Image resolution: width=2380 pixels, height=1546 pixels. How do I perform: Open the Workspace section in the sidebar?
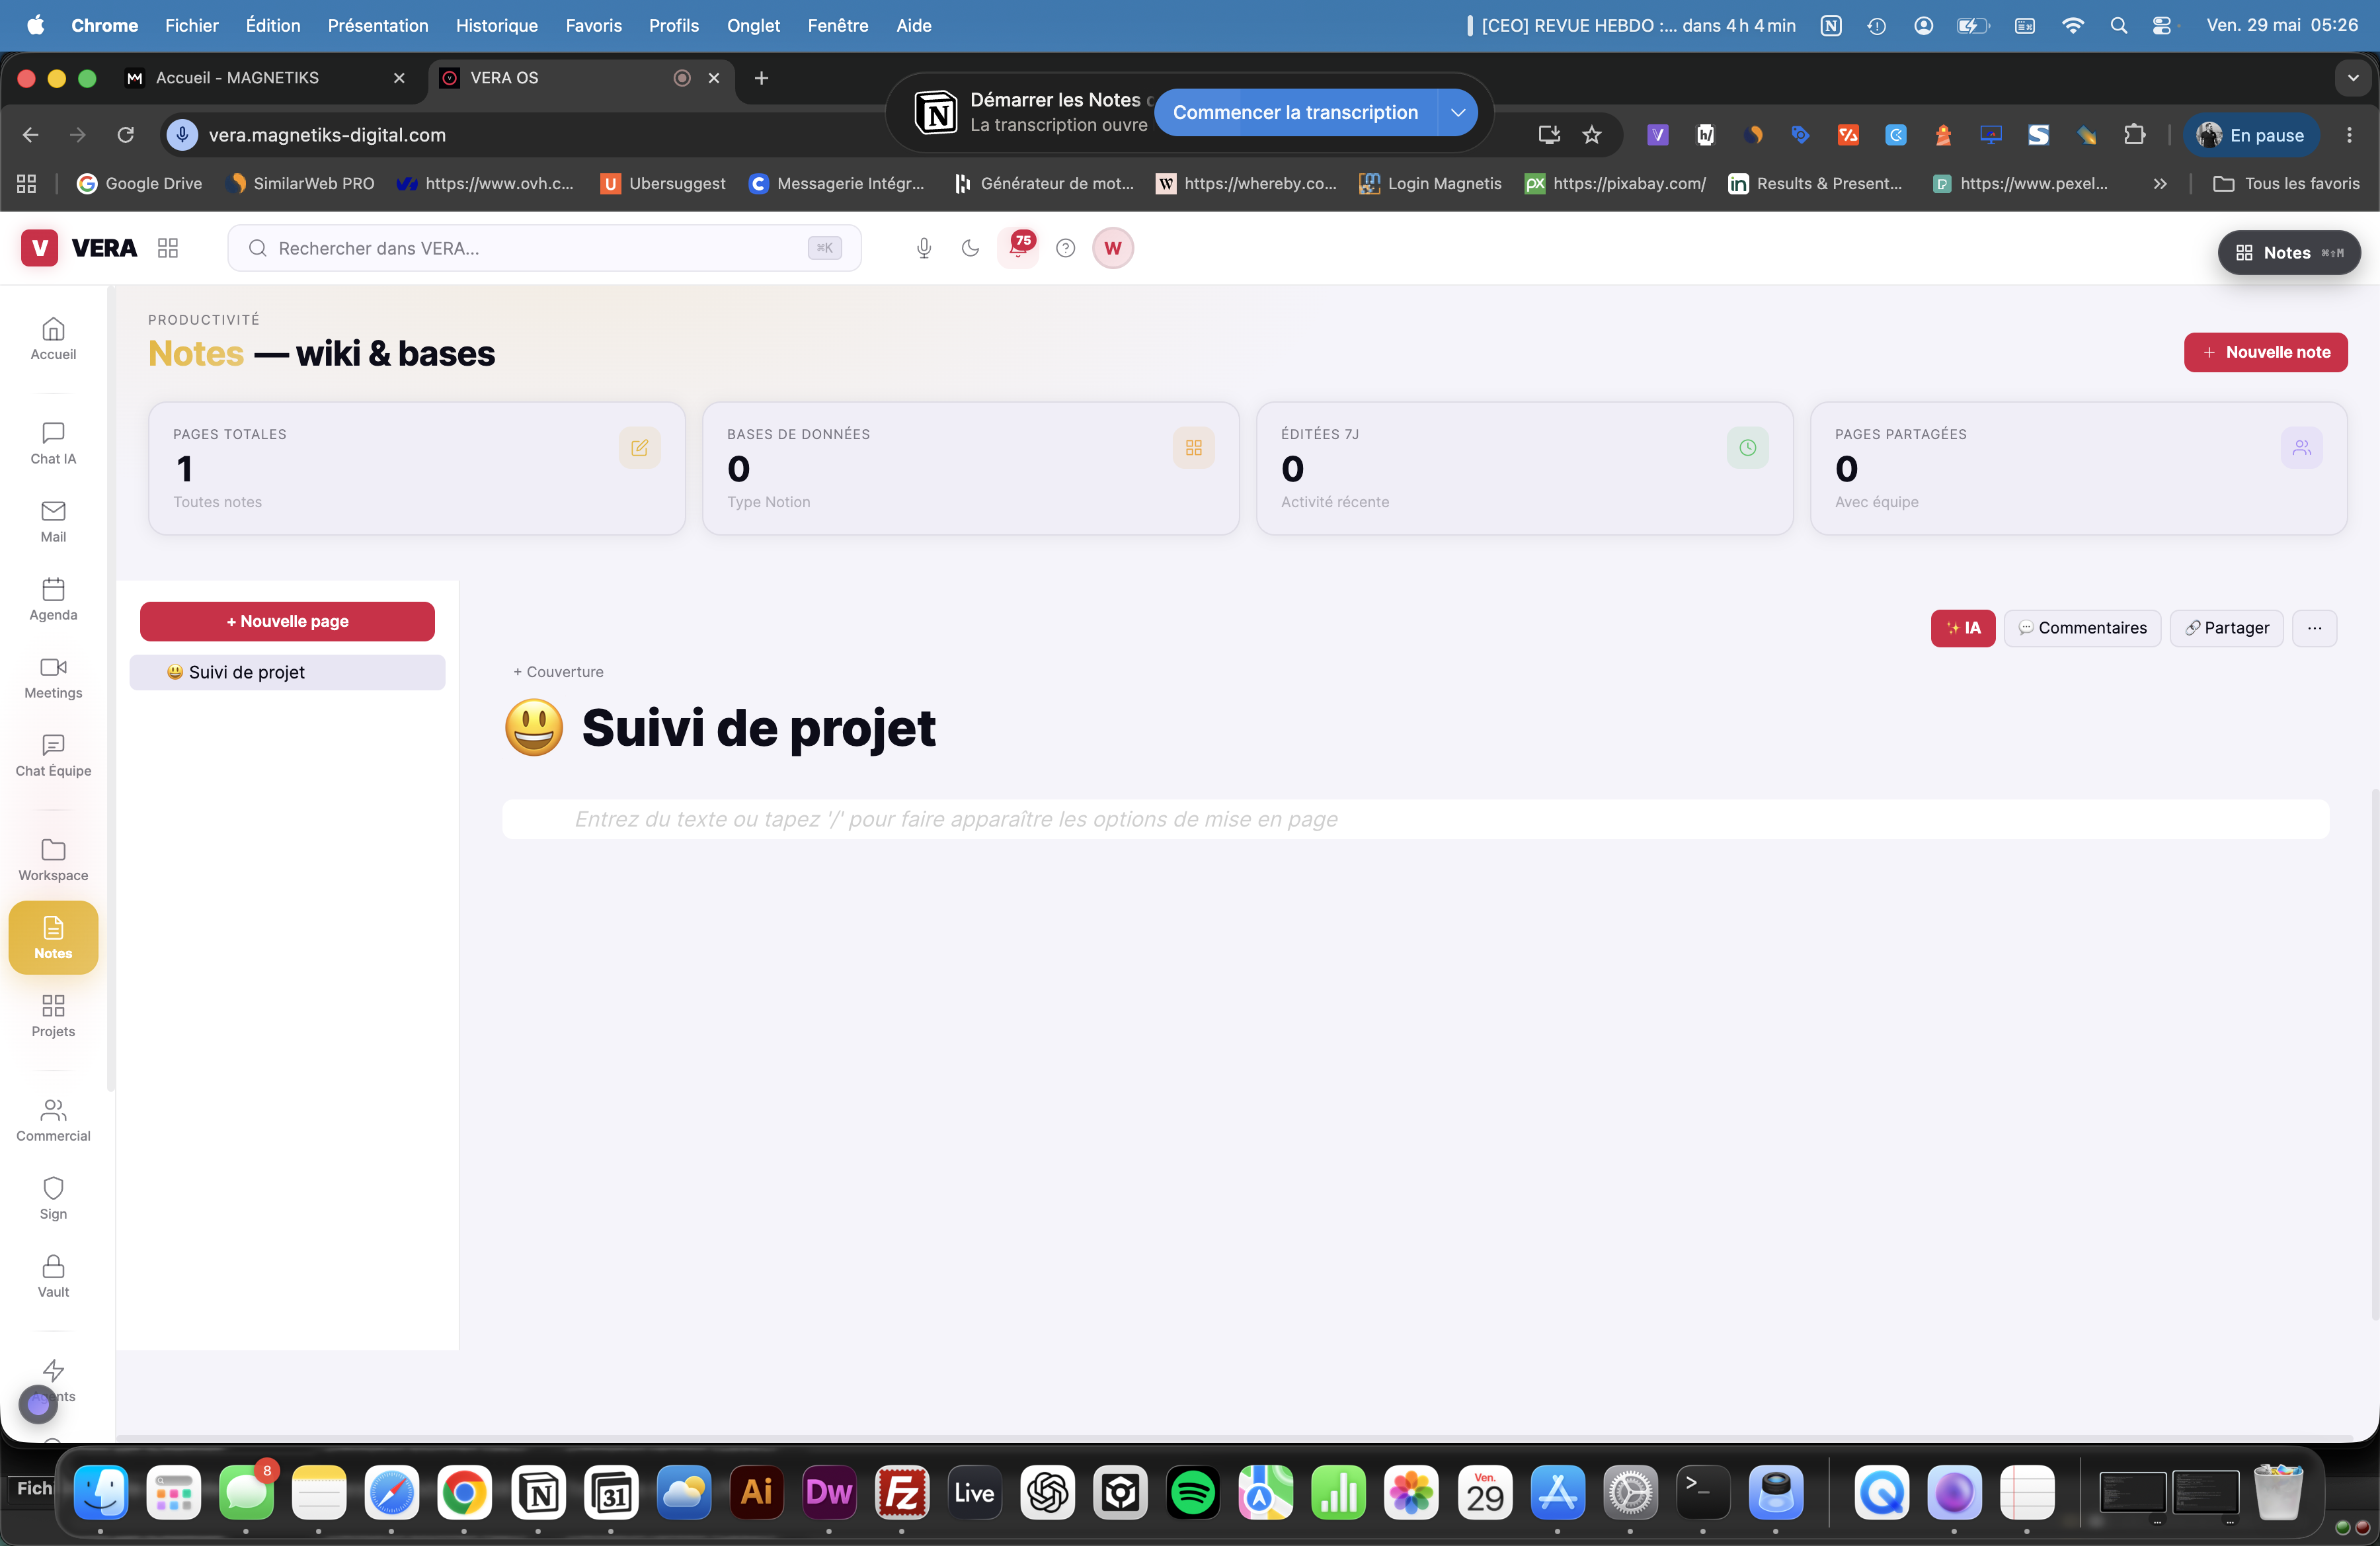[53, 860]
